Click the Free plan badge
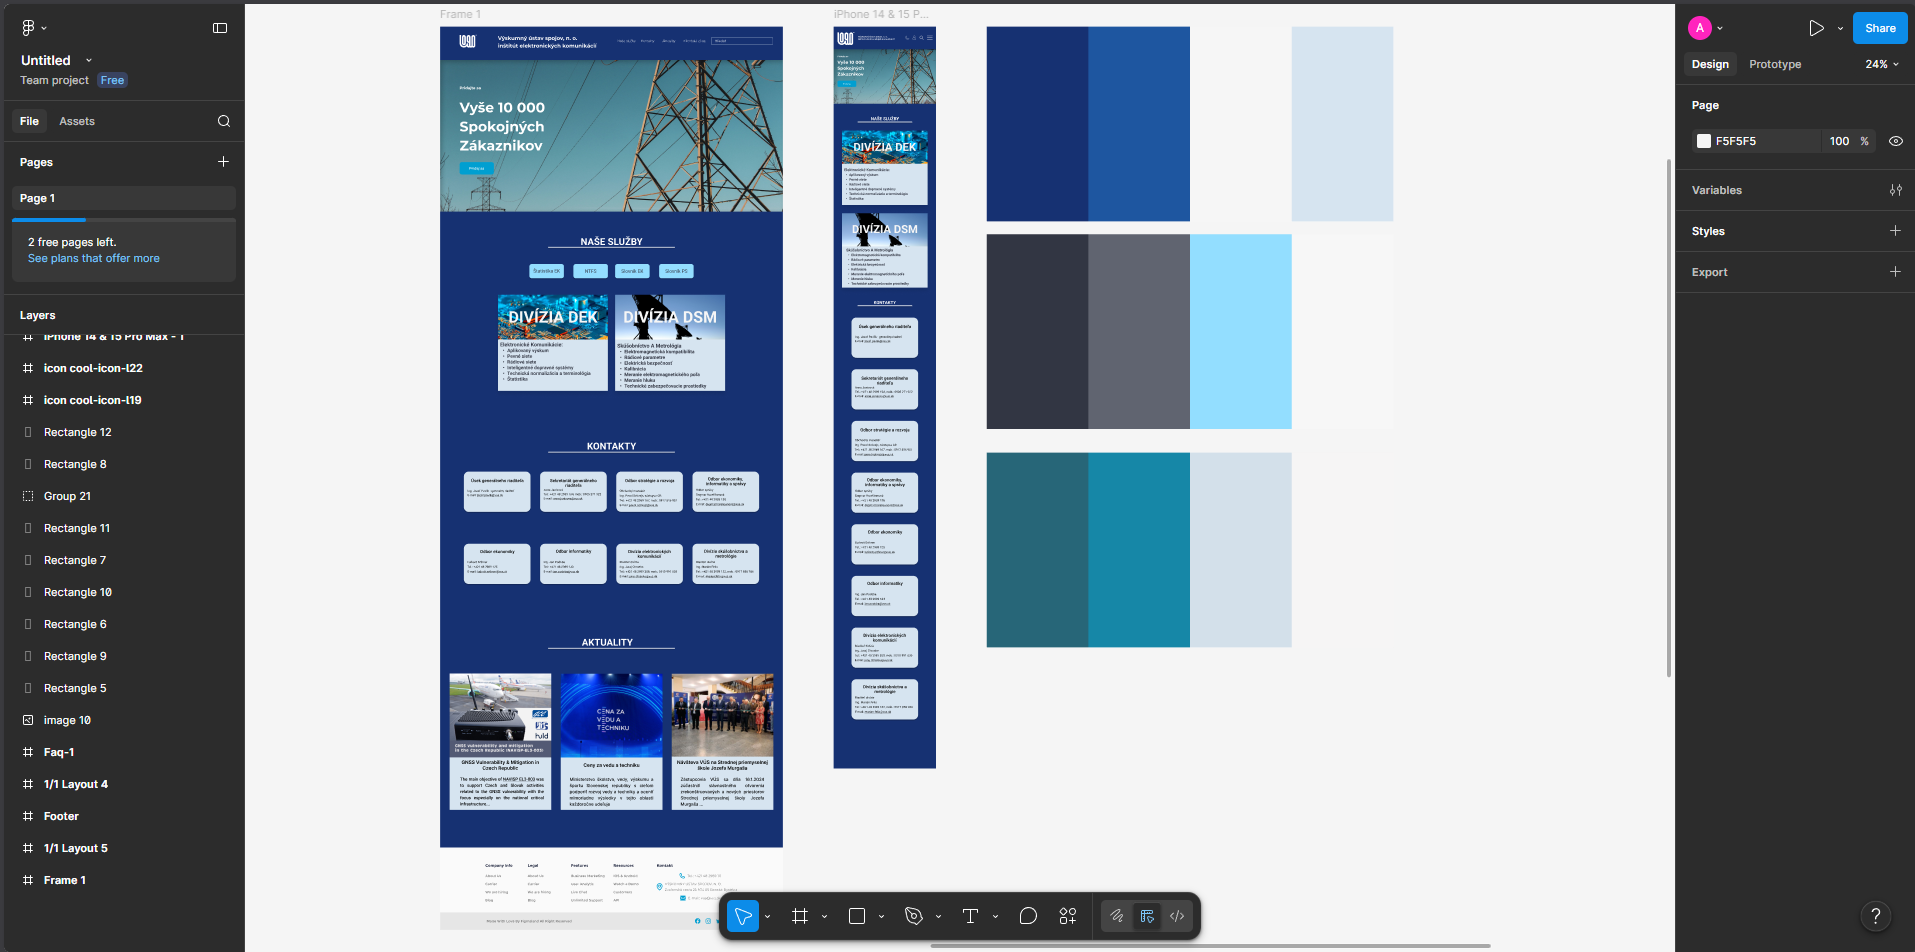 (112, 80)
